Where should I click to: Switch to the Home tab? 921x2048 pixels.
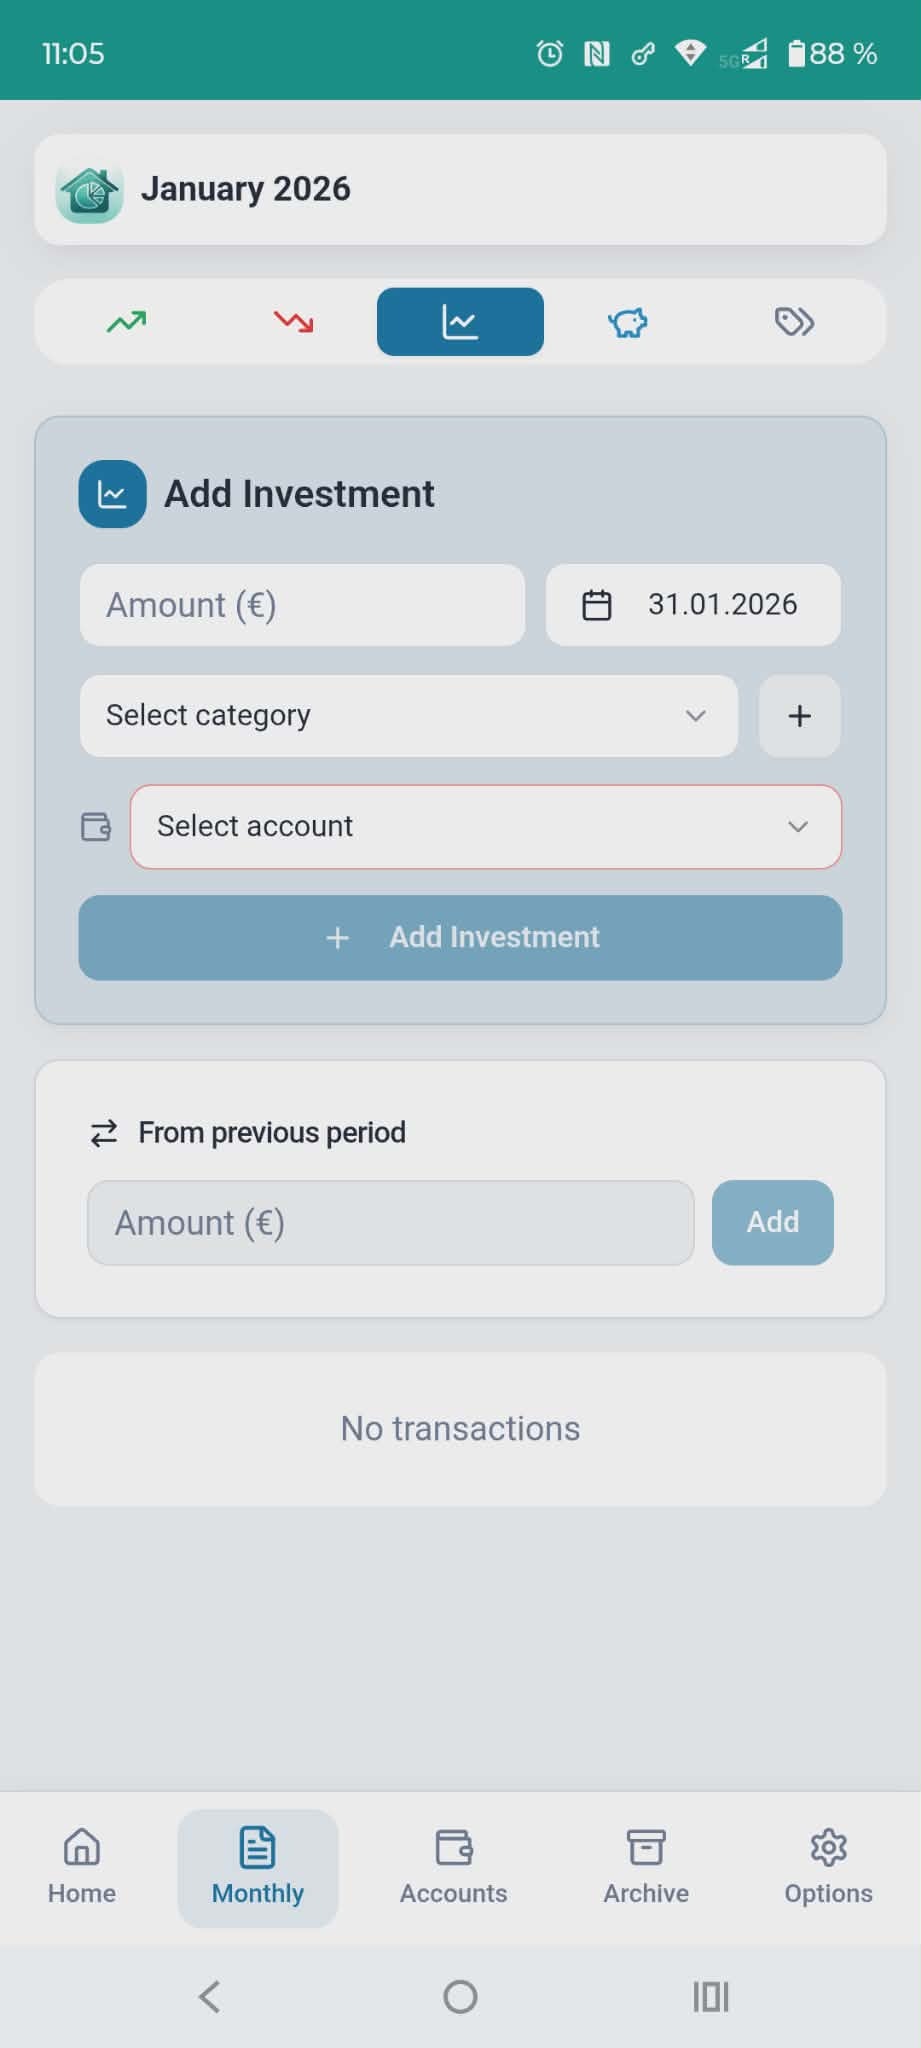(80, 1865)
